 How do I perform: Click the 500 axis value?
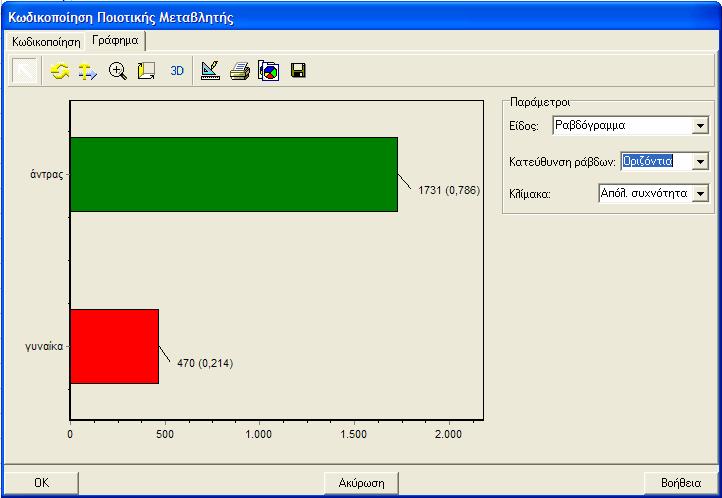tap(165, 434)
